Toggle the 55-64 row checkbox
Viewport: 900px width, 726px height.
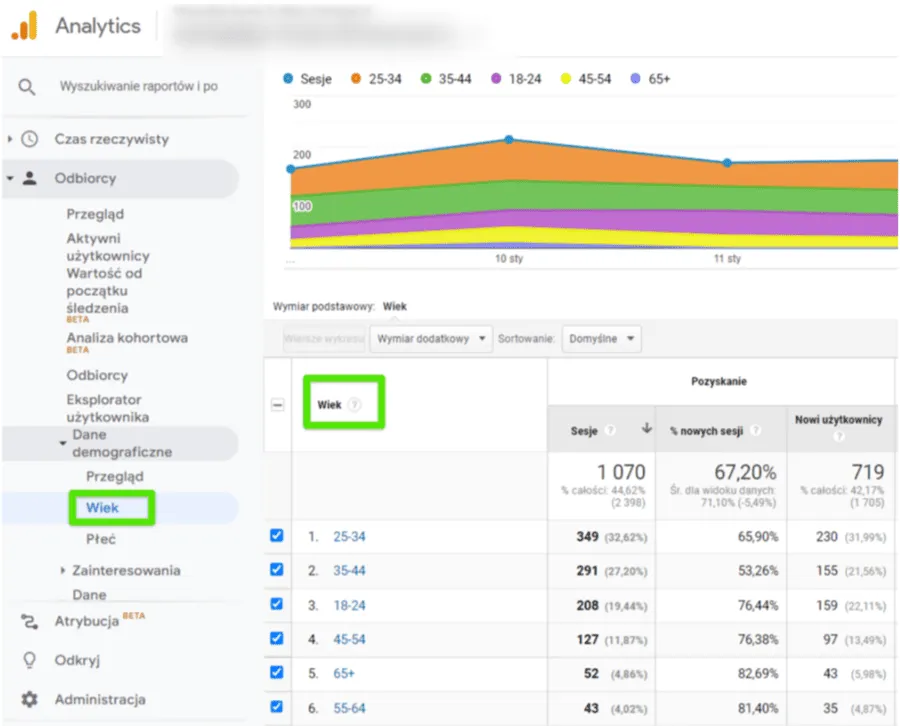pyautogui.click(x=277, y=708)
